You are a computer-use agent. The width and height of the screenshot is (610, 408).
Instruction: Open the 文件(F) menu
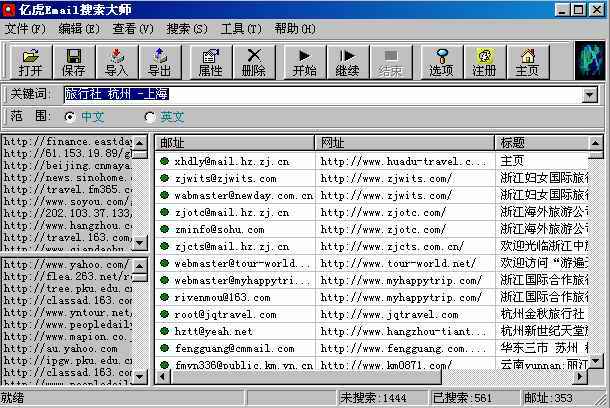[x=25, y=29]
